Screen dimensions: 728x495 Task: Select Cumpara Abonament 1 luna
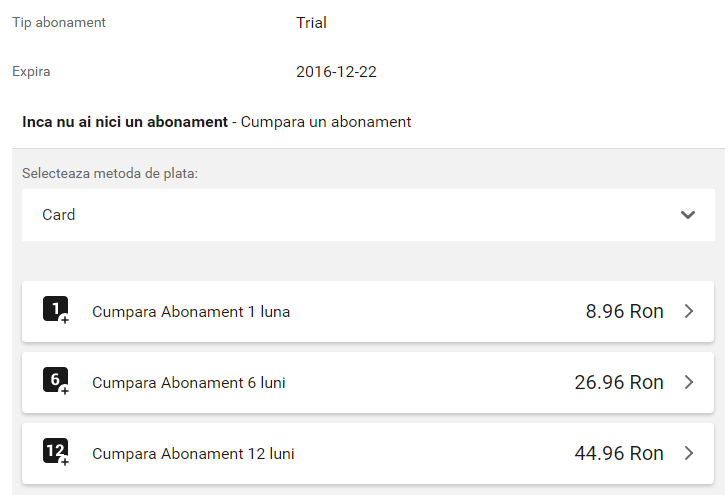[368, 311]
